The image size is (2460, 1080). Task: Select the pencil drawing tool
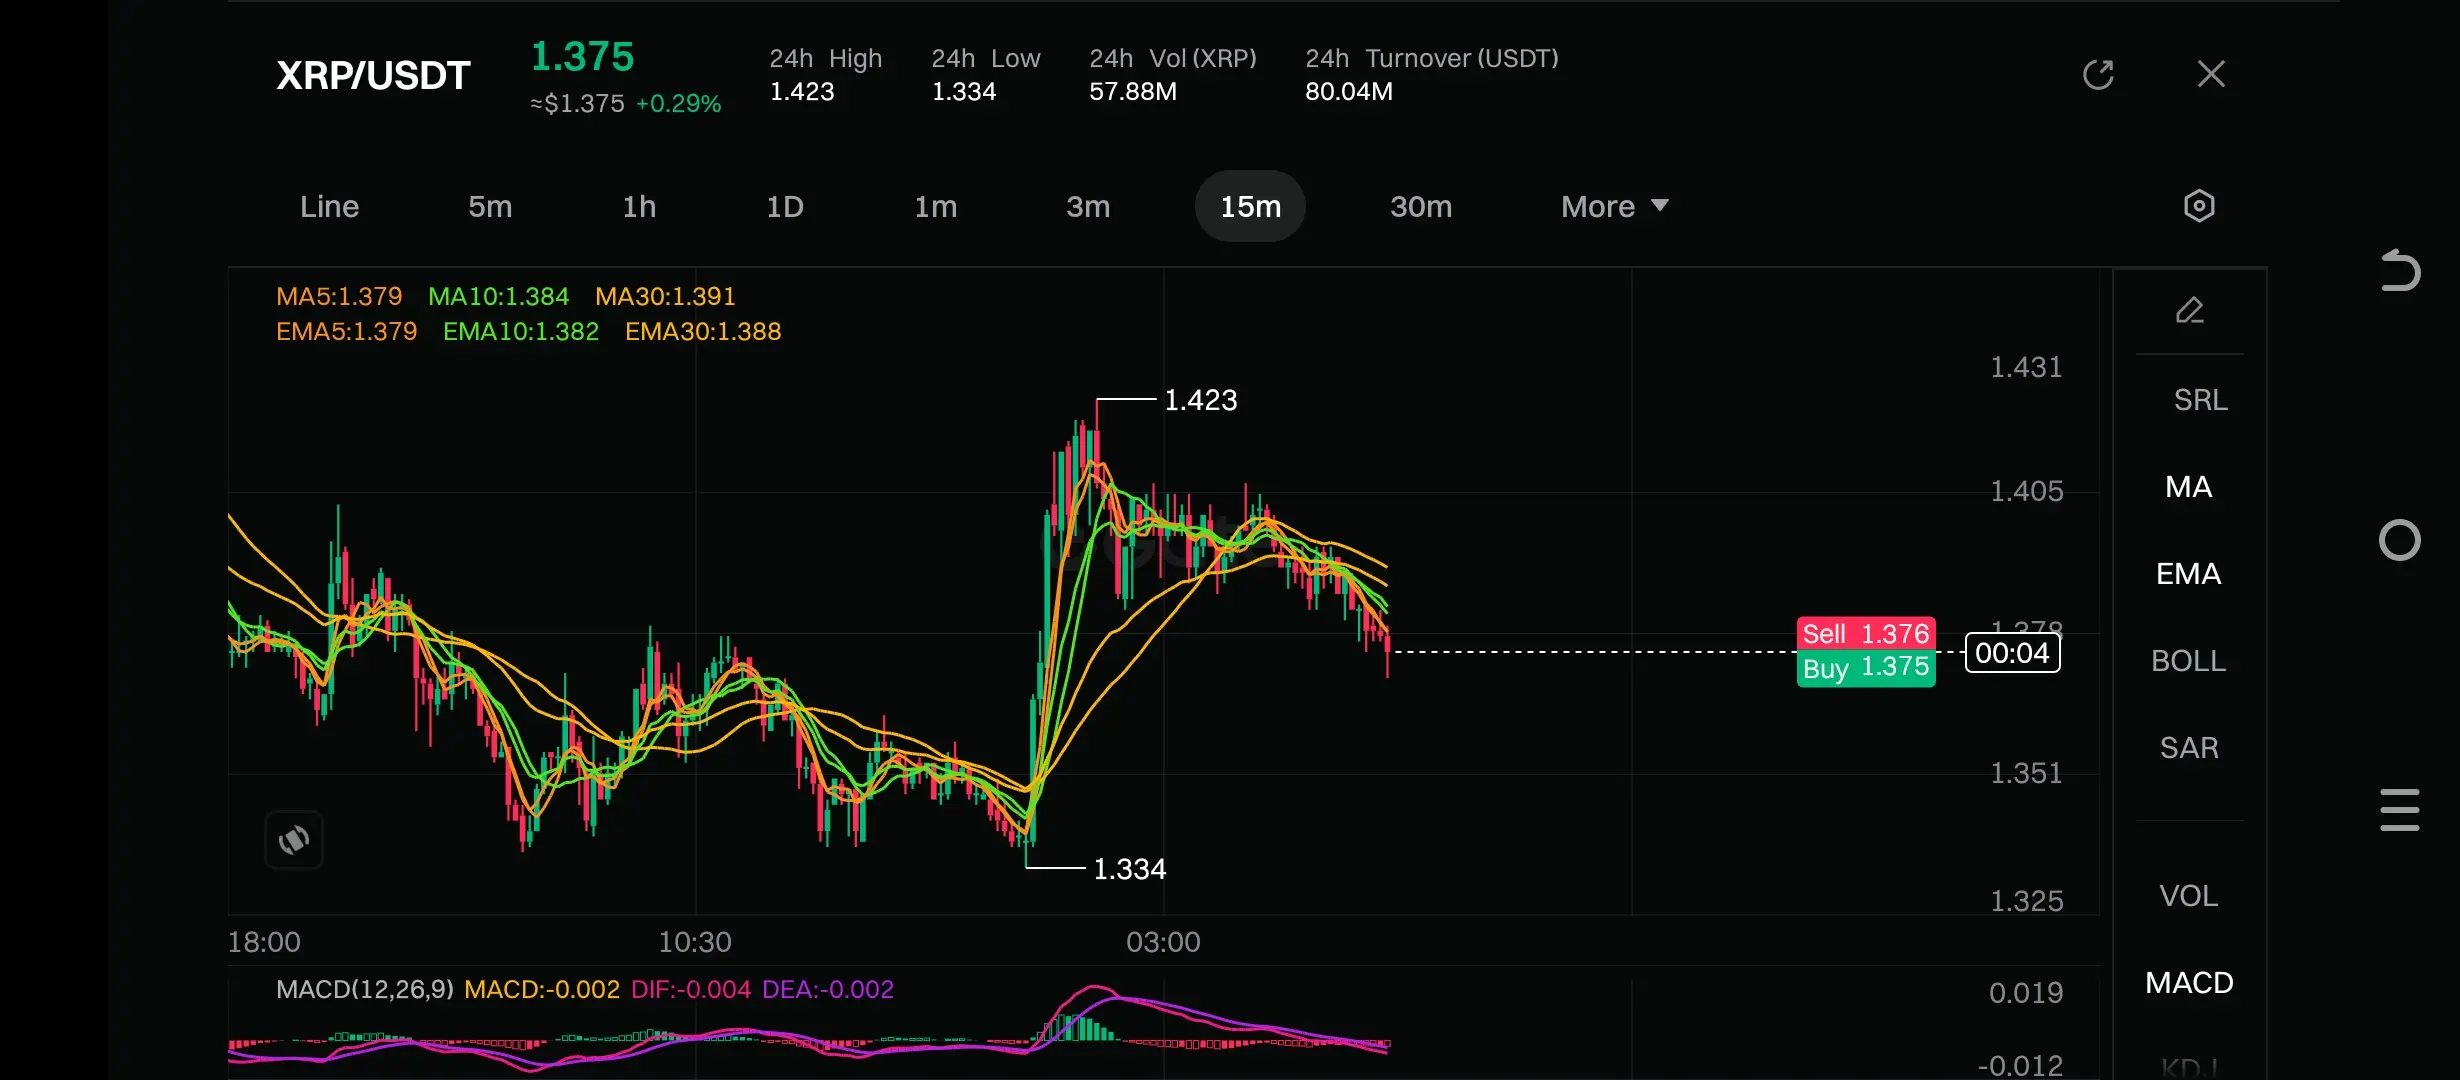pyautogui.click(x=2189, y=311)
